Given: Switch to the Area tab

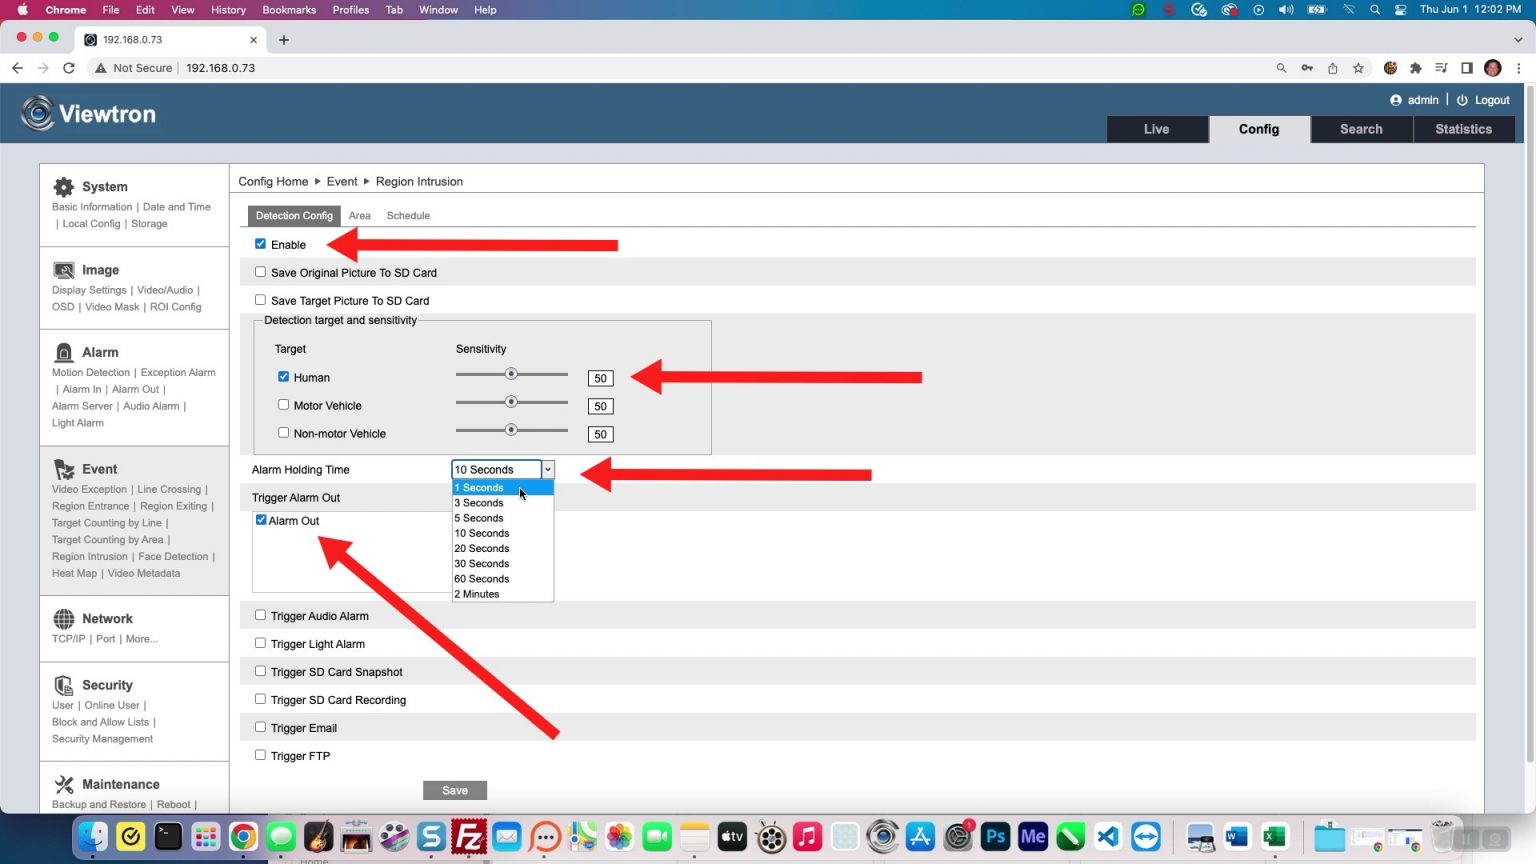Looking at the screenshot, I should (x=359, y=215).
